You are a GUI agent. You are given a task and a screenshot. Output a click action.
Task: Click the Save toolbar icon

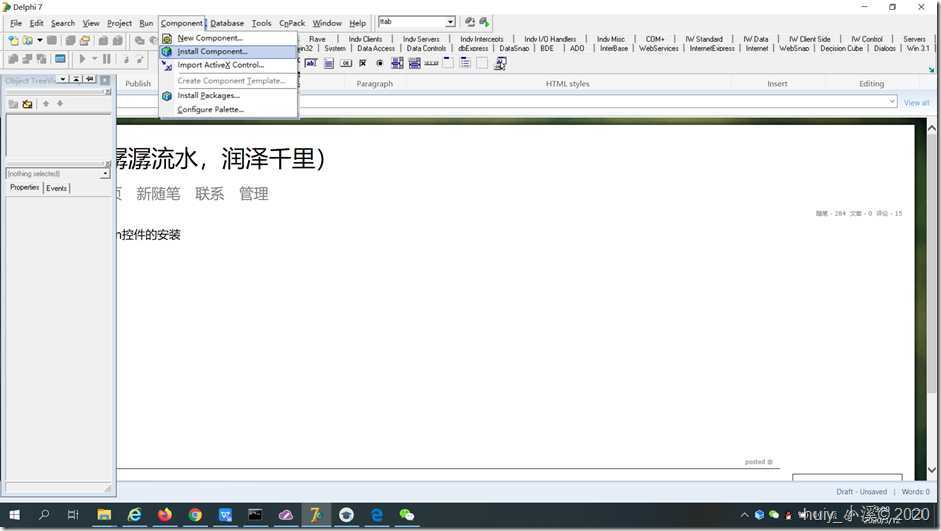tap(52, 41)
